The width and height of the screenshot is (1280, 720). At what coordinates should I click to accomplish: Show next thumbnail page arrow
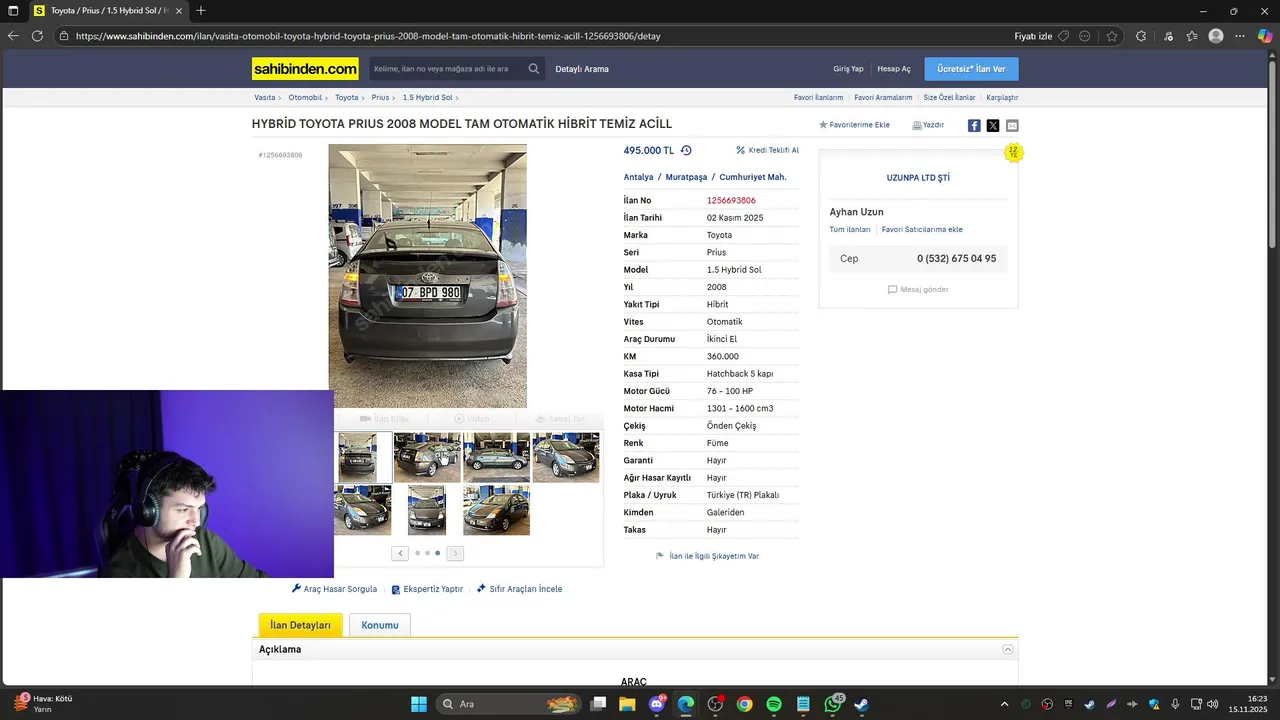pyautogui.click(x=455, y=553)
